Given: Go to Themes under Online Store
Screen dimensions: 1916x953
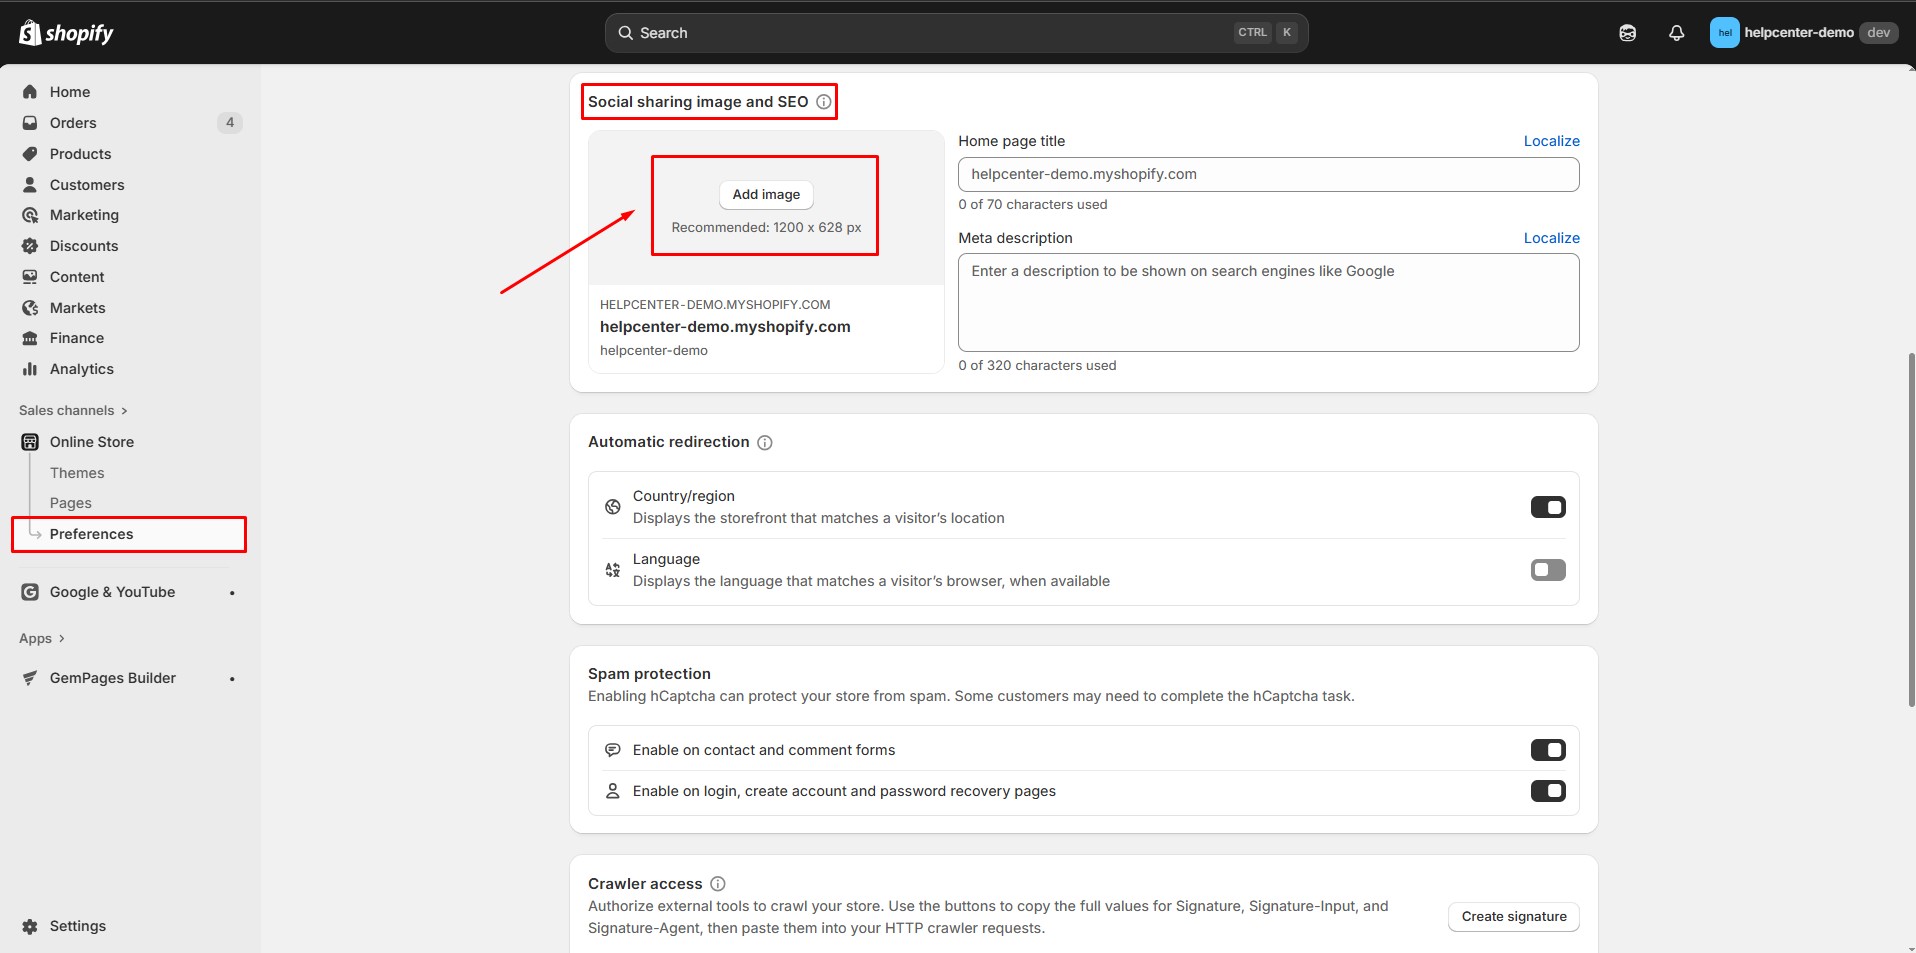Looking at the screenshot, I should [77, 473].
